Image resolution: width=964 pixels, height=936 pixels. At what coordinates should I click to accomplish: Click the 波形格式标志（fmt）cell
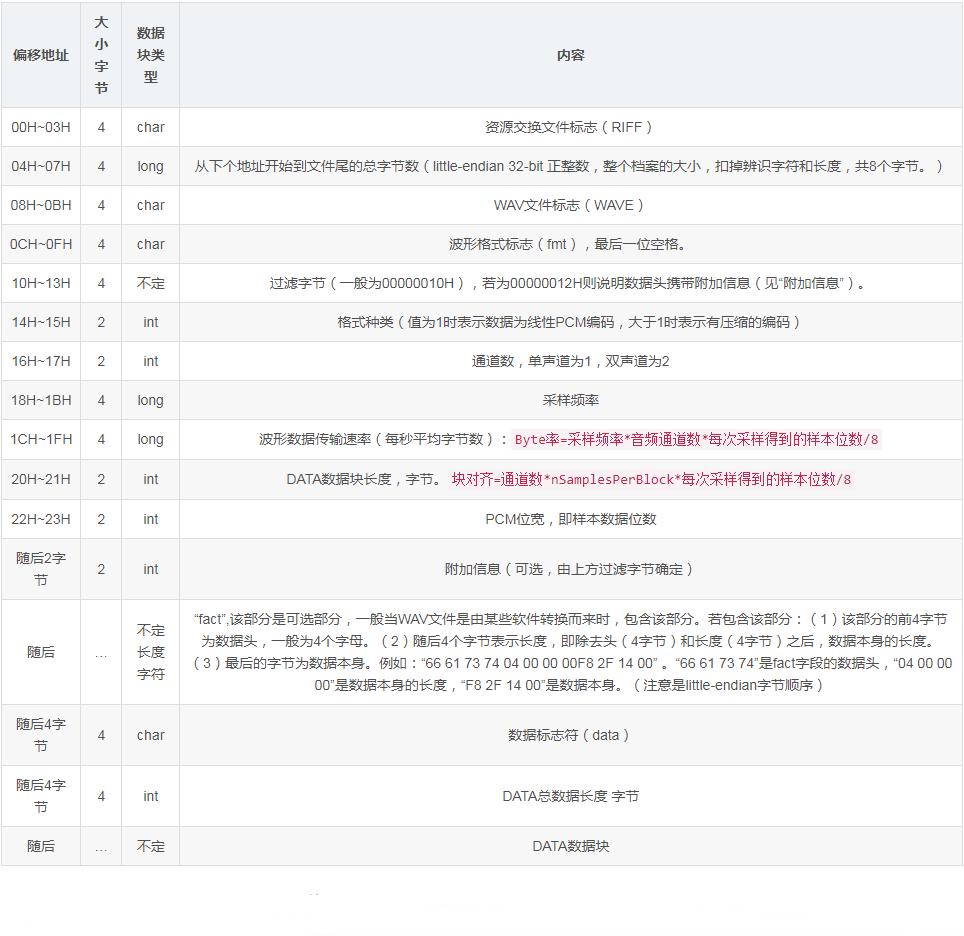570,244
